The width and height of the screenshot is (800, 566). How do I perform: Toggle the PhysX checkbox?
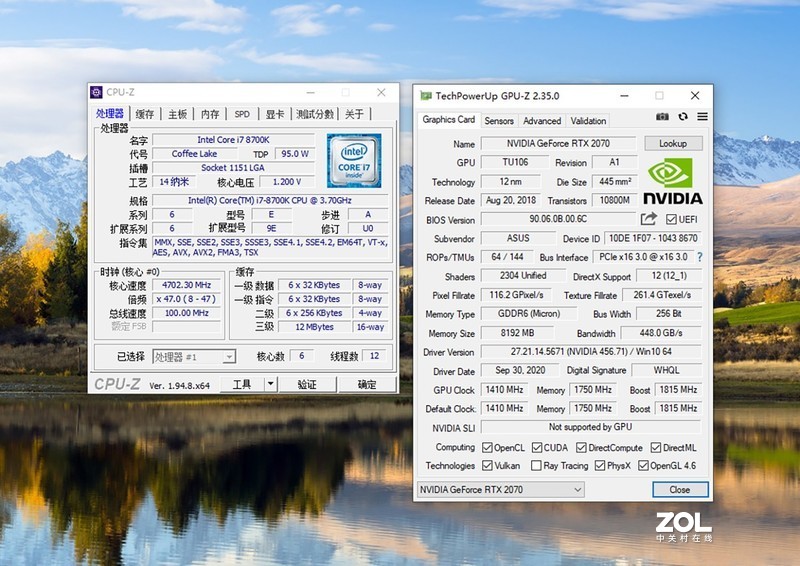pos(600,465)
